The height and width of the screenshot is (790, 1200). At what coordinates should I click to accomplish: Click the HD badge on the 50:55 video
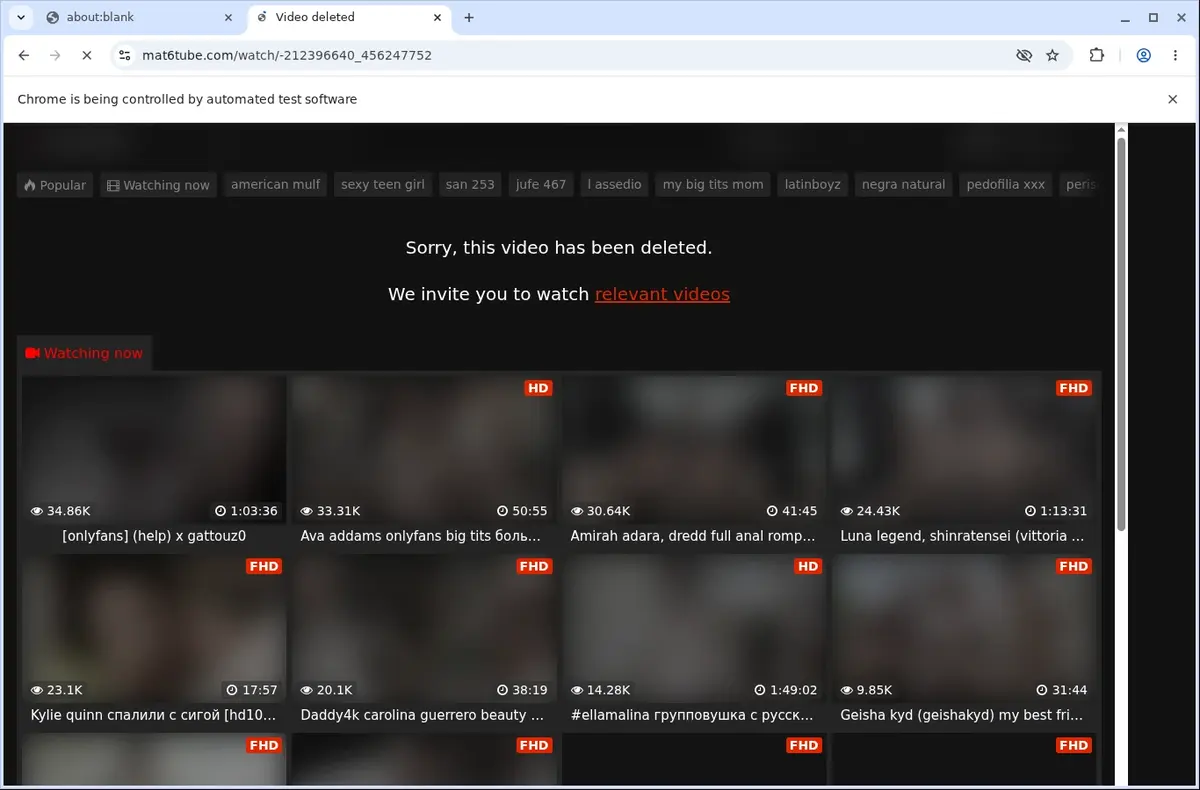coord(538,388)
